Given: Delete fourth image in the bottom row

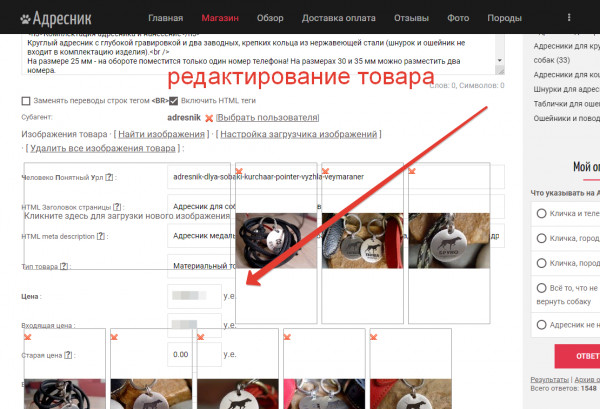Looking at the screenshot, I should tap(287, 337).
